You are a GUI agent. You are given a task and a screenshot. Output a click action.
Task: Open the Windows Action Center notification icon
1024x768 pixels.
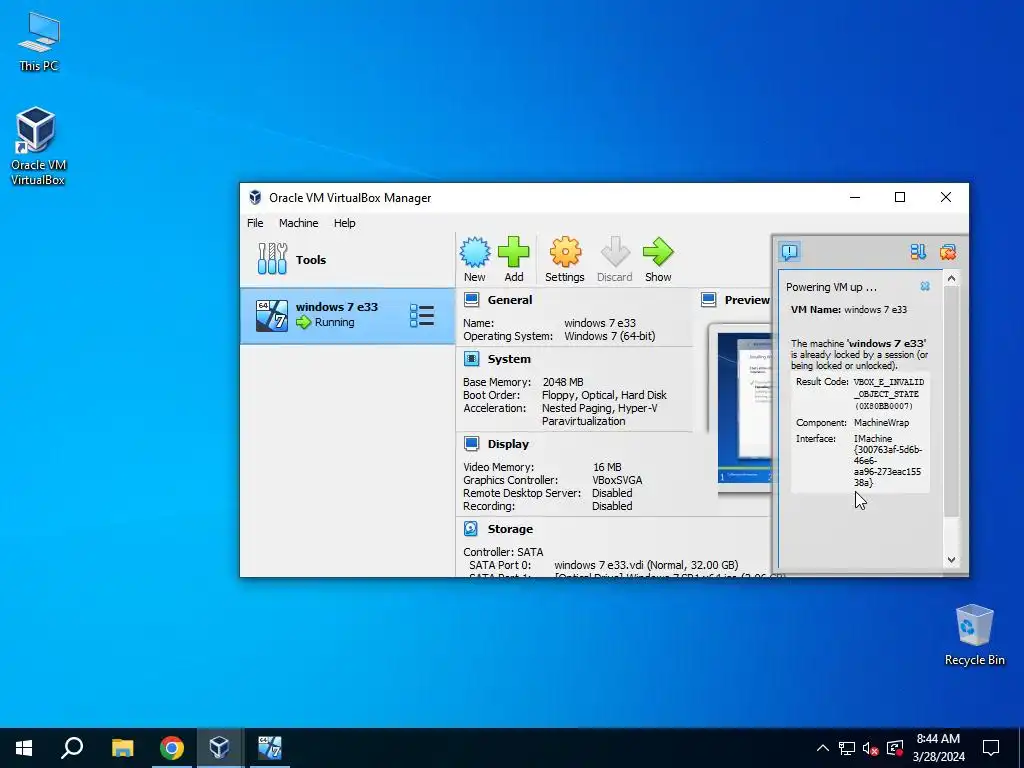(x=991, y=748)
